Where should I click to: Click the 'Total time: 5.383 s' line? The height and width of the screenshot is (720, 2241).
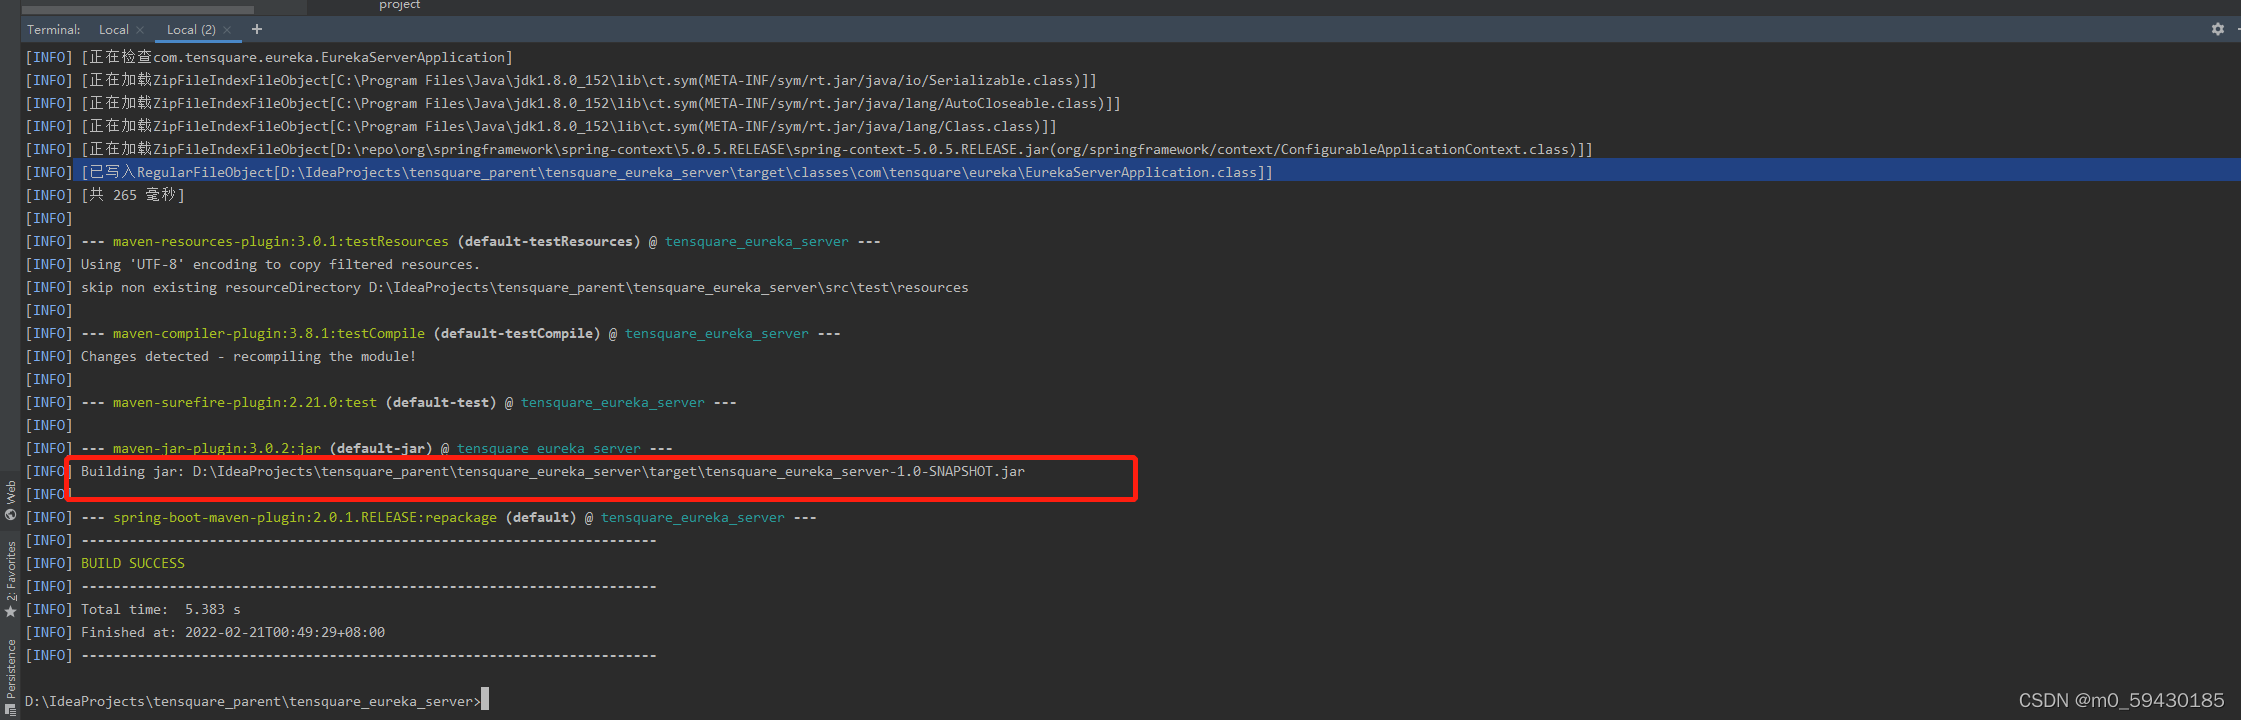[161, 609]
